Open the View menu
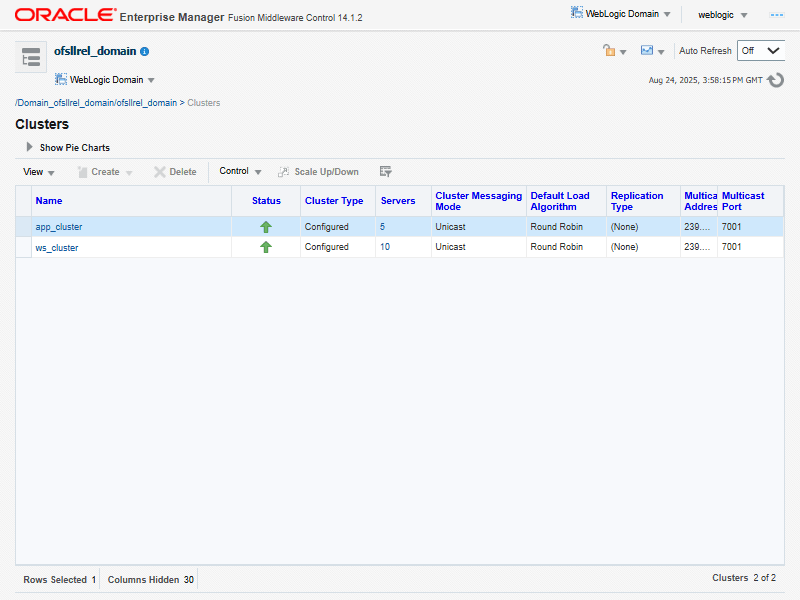800x600 pixels. [x=39, y=172]
